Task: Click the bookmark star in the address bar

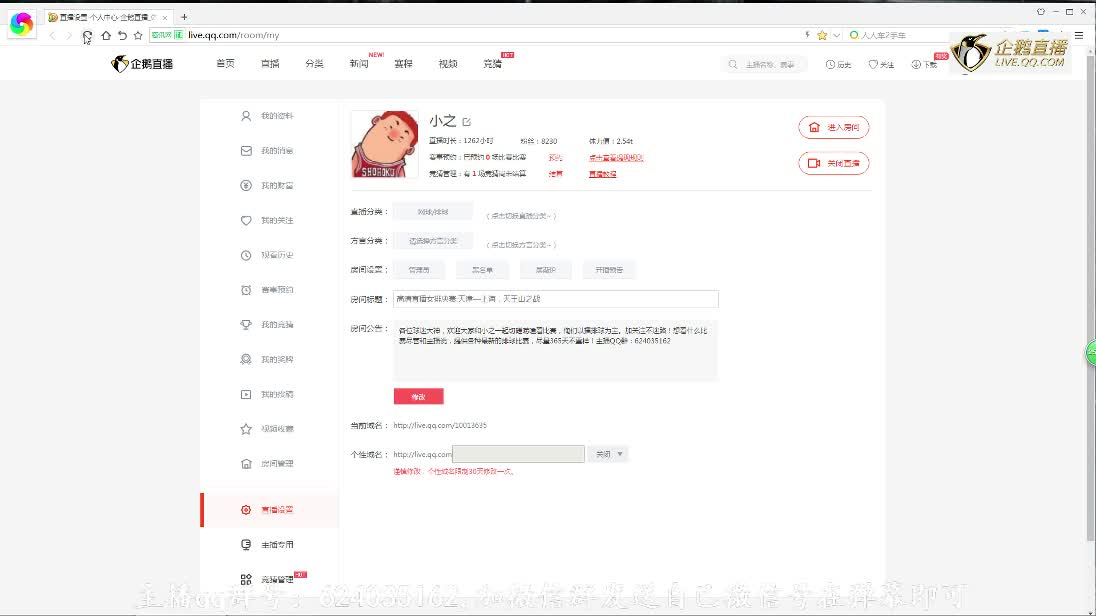Action: pos(822,35)
